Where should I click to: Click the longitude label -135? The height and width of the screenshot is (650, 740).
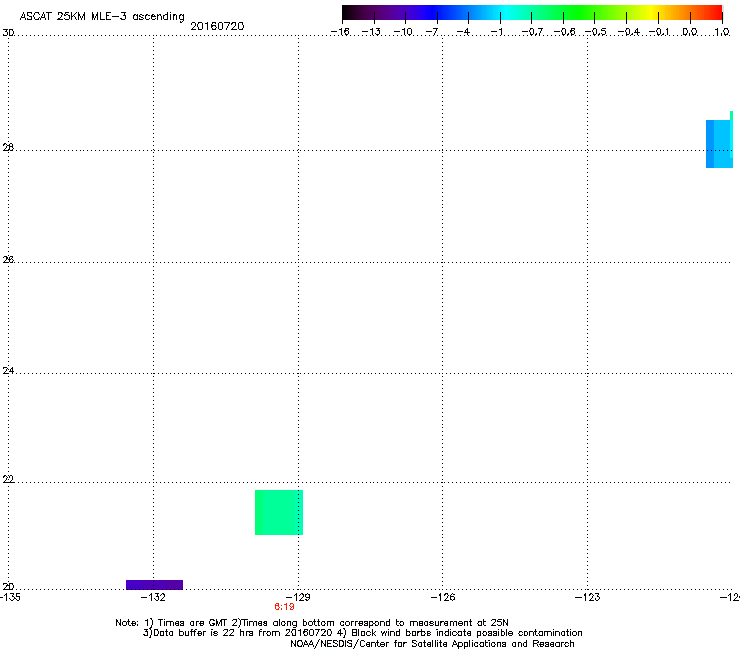coord(10,597)
